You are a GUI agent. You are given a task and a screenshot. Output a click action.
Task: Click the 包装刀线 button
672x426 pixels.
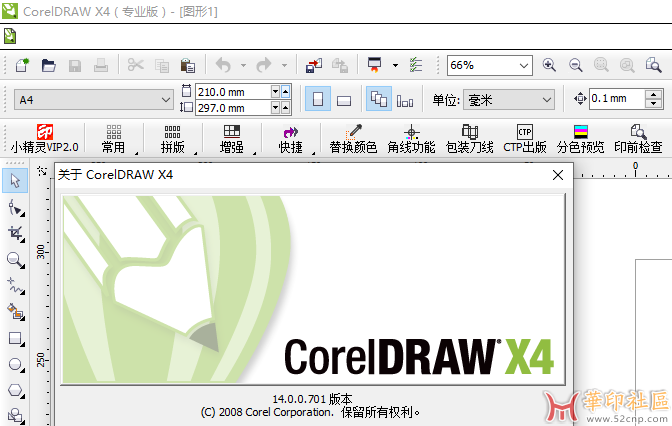point(470,139)
